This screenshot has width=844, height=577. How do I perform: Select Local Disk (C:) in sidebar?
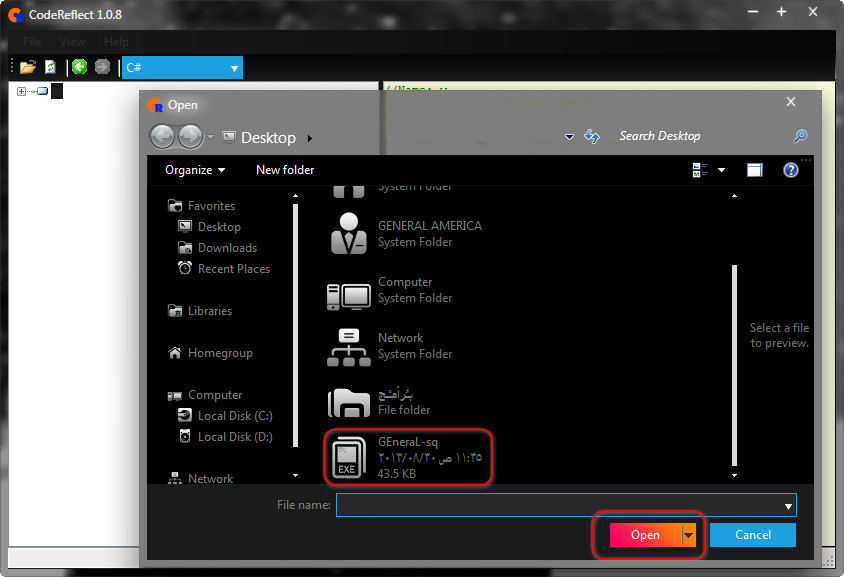pos(234,416)
